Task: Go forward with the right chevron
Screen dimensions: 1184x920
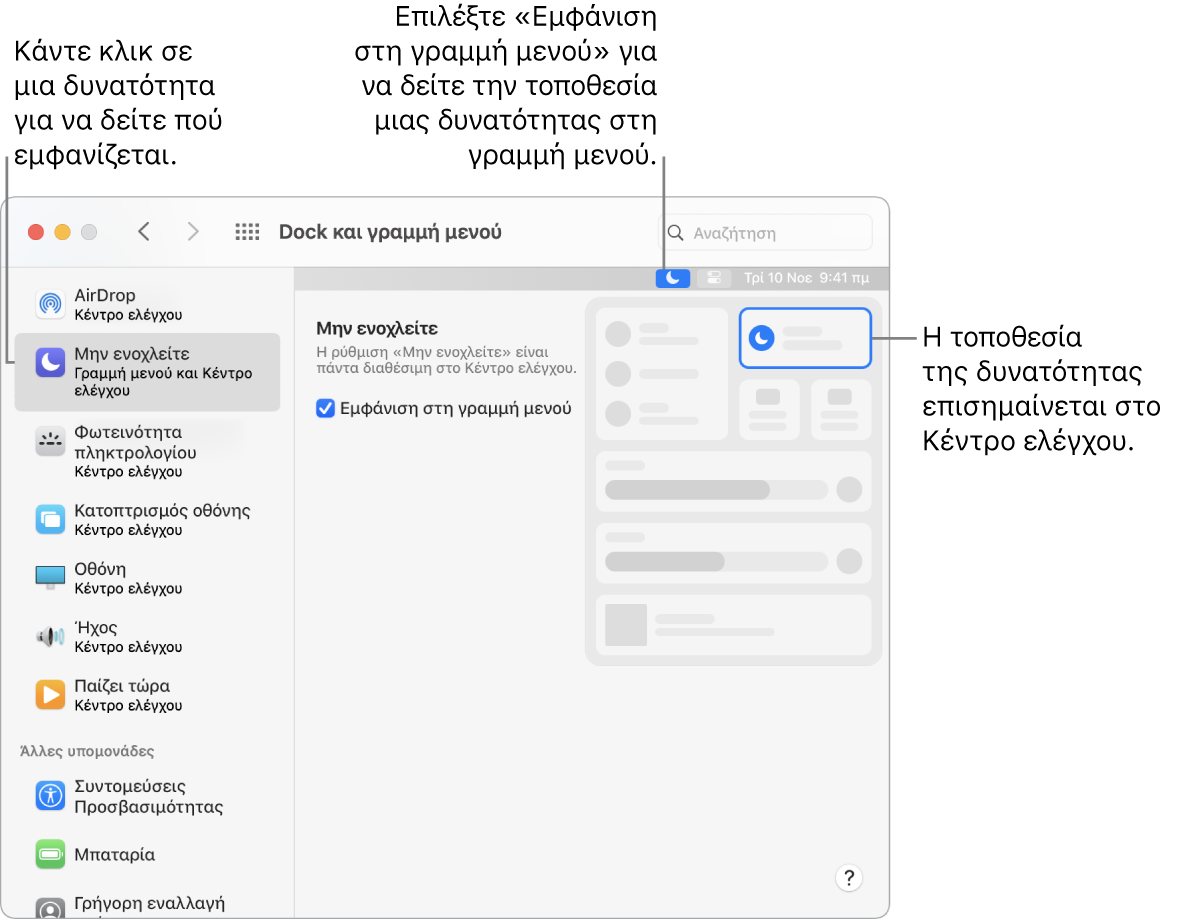Action: (193, 231)
